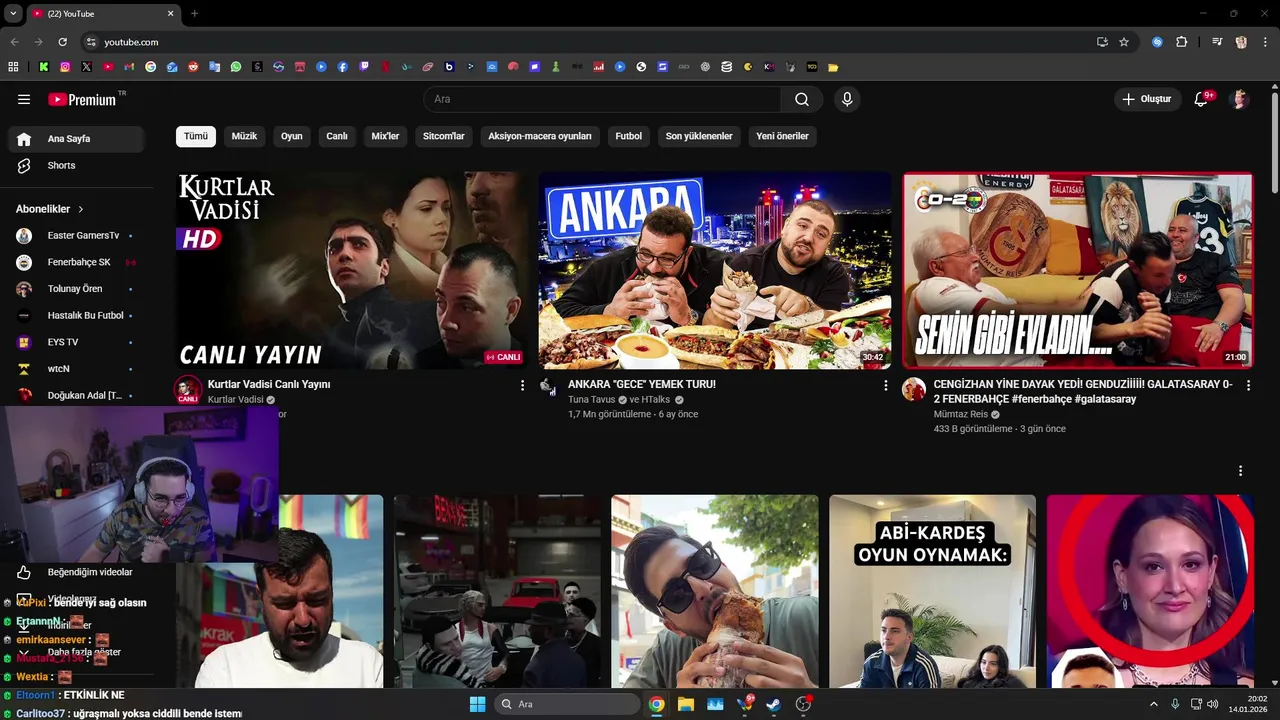This screenshot has width=1280, height=720.
Task: Open the Chrome extensions puzzle icon
Action: [x=1181, y=42]
